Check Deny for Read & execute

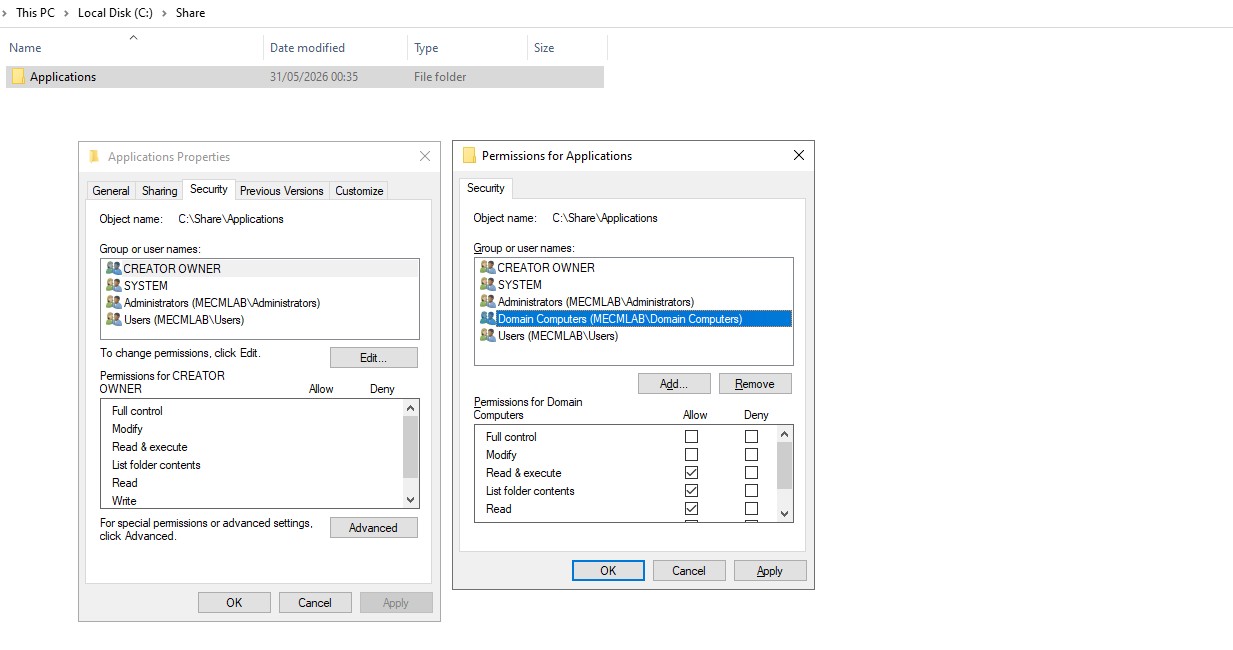click(751, 473)
